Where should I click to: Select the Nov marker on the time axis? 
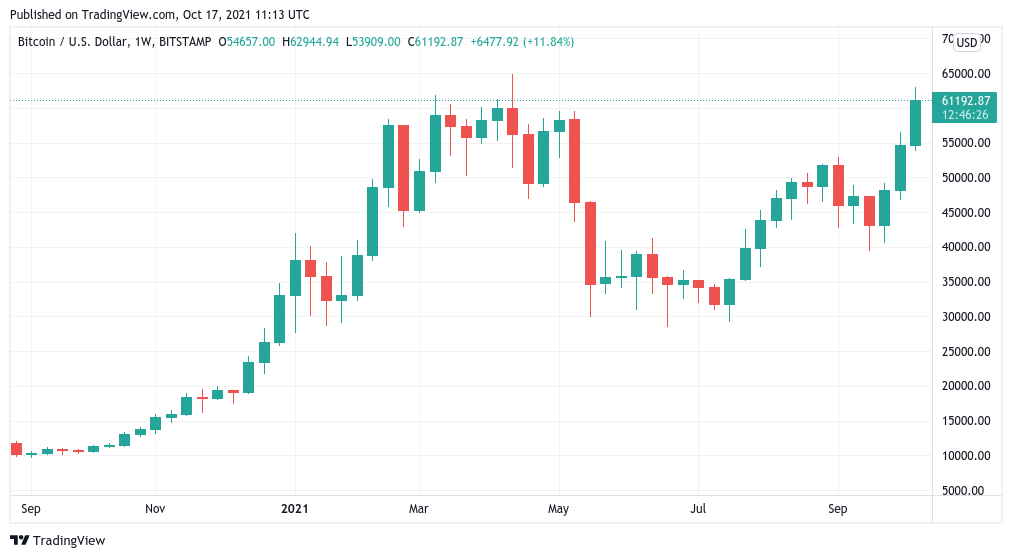[x=155, y=509]
